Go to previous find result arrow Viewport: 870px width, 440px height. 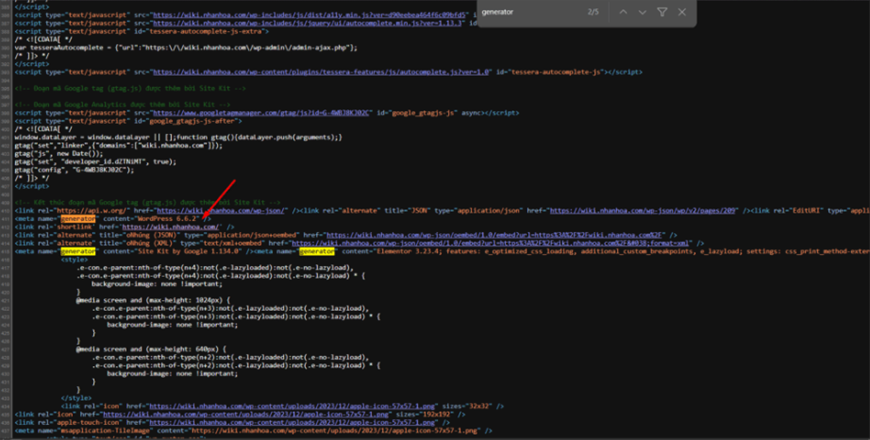click(x=623, y=12)
